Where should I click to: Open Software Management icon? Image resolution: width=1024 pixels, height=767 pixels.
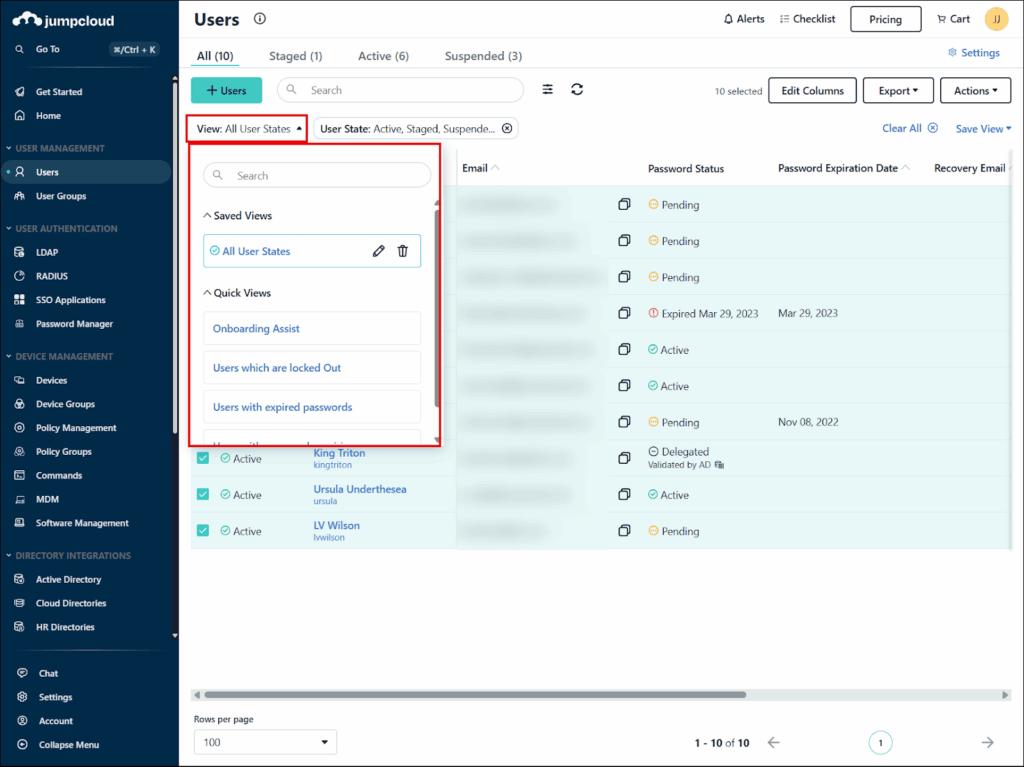coord(20,523)
